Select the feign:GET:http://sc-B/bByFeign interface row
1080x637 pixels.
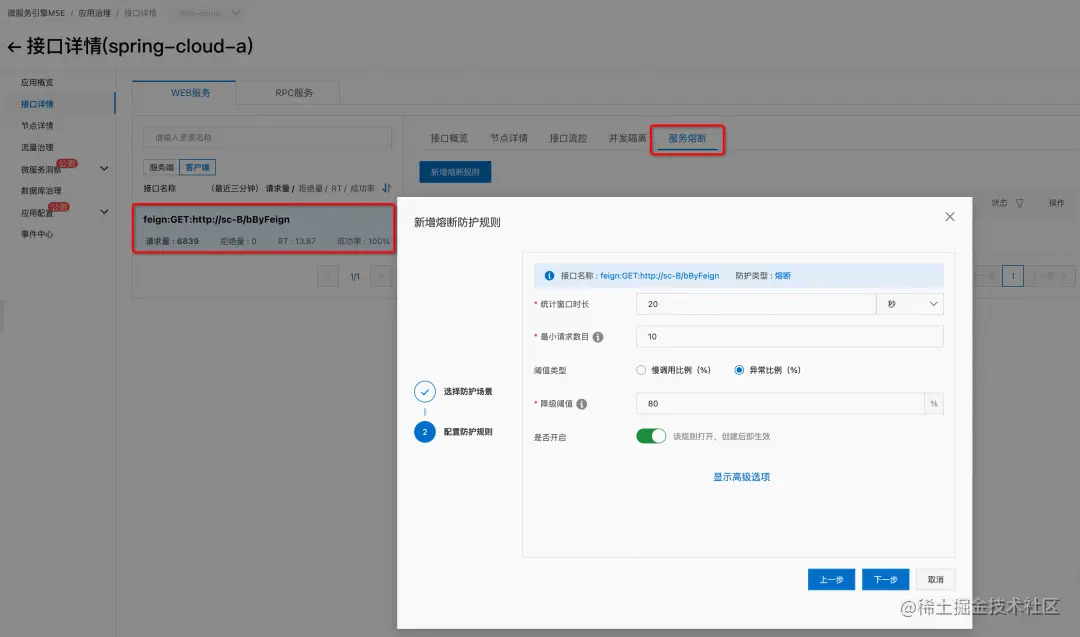click(x=264, y=229)
